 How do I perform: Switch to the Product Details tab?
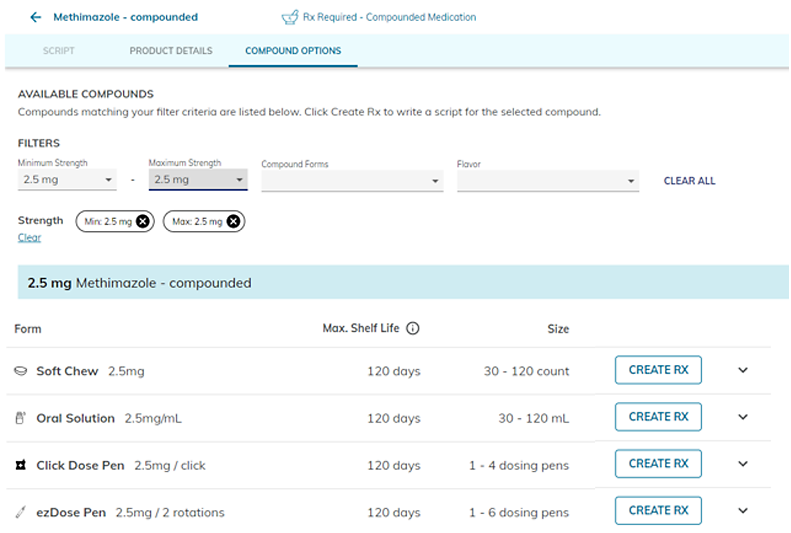171,51
